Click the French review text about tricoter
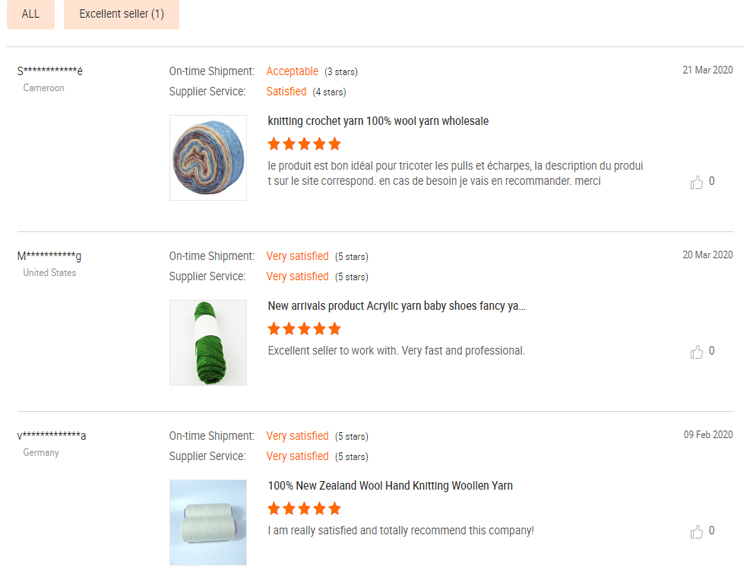 tap(455, 174)
